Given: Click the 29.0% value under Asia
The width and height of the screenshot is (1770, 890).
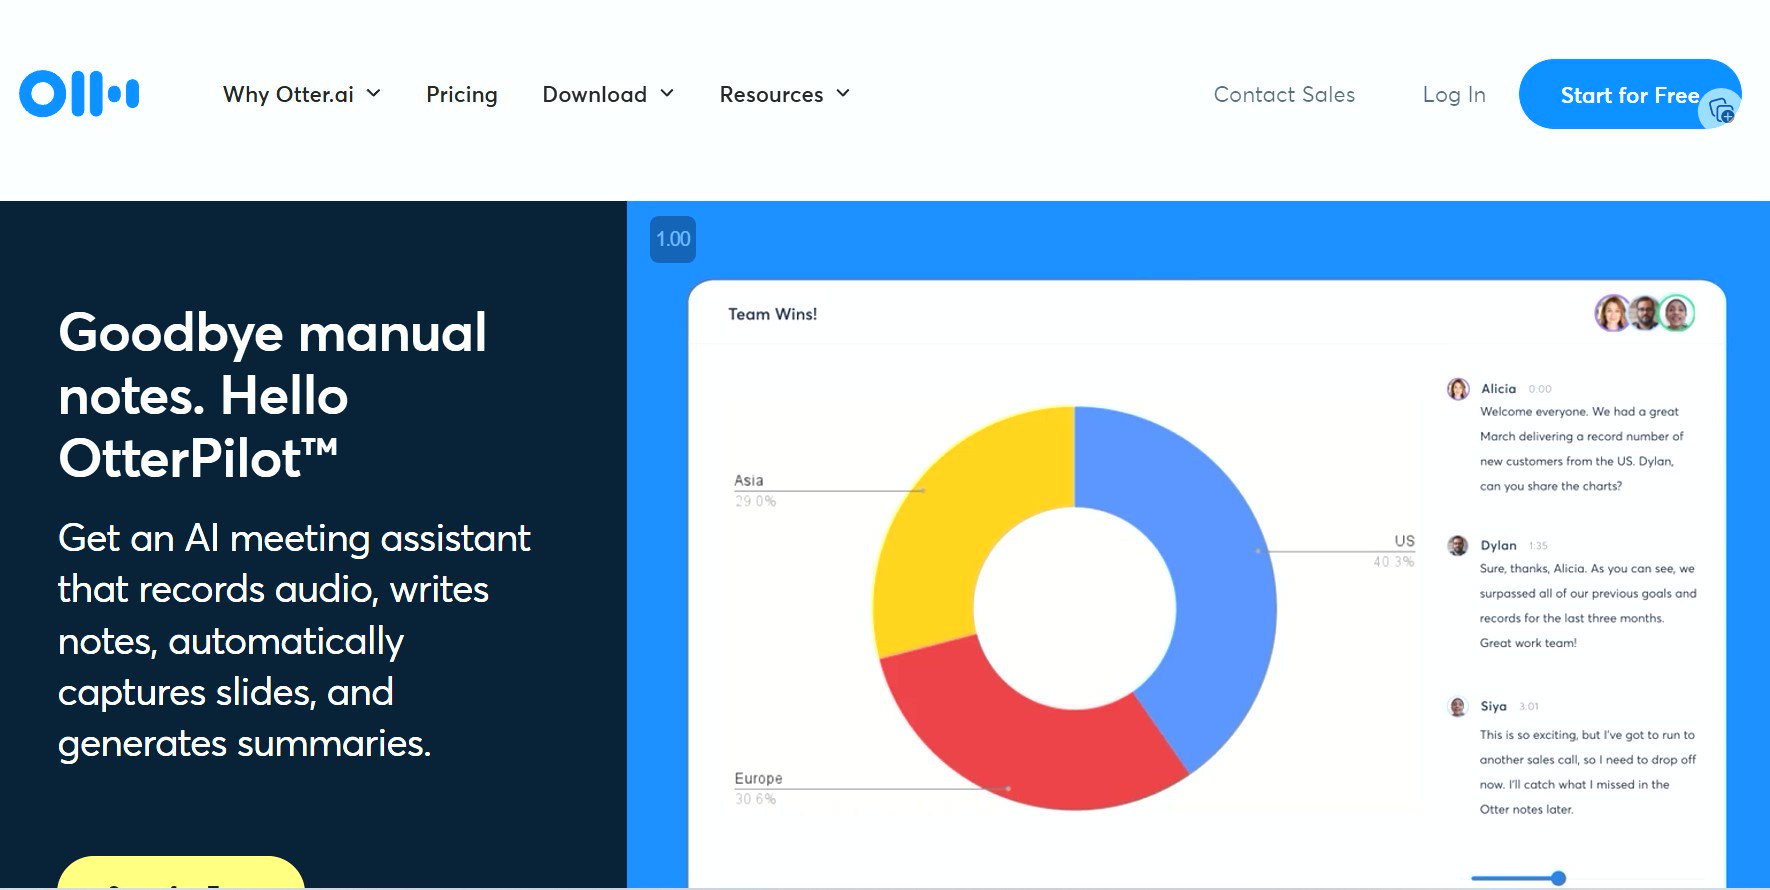Looking at the screenshot, I should click(x=755, y=501).
